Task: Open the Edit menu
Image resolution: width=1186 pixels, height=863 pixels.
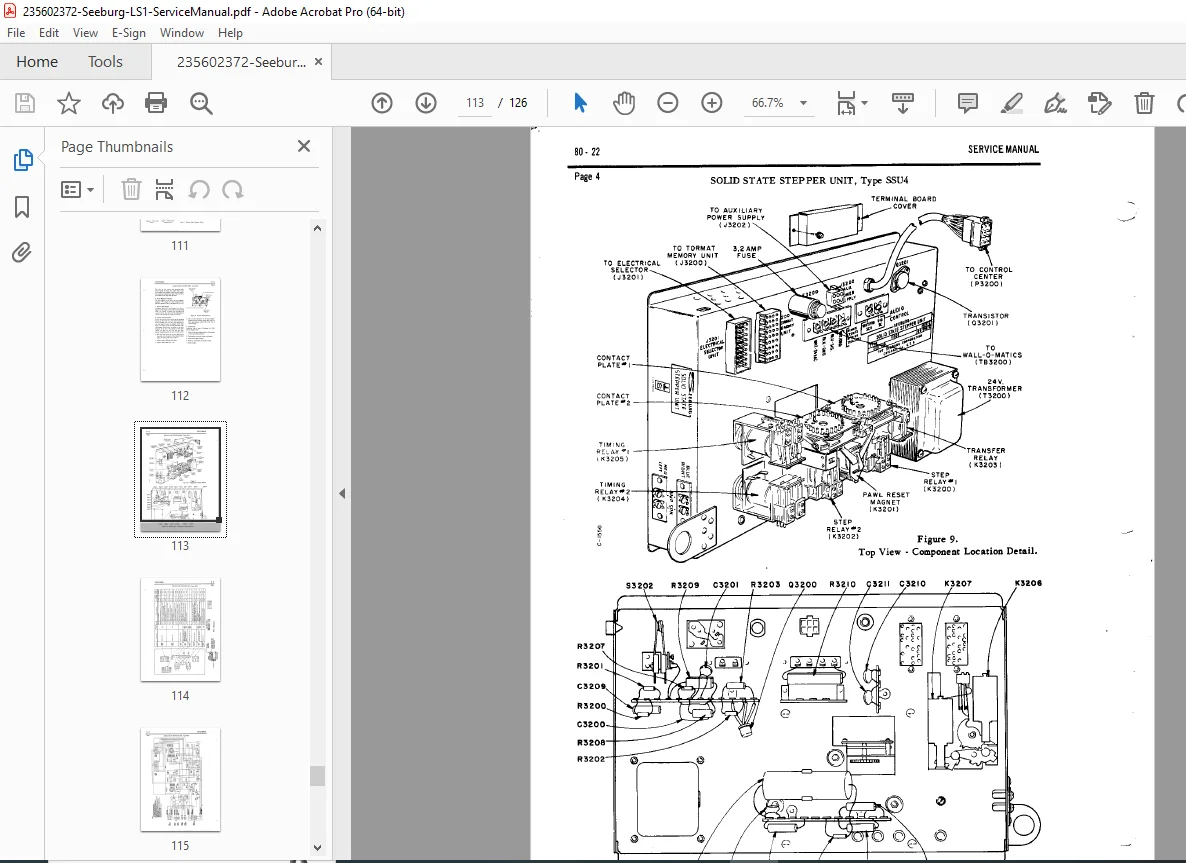Action: (49, 33)
